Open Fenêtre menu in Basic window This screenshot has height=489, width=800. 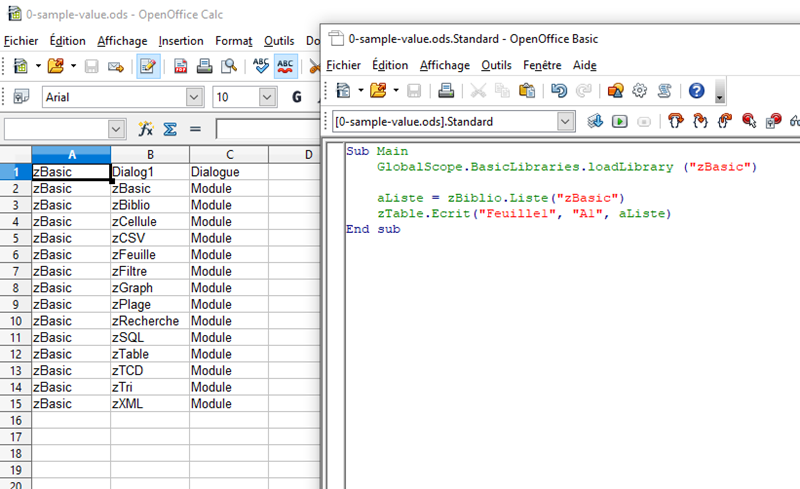pos(542,65)
